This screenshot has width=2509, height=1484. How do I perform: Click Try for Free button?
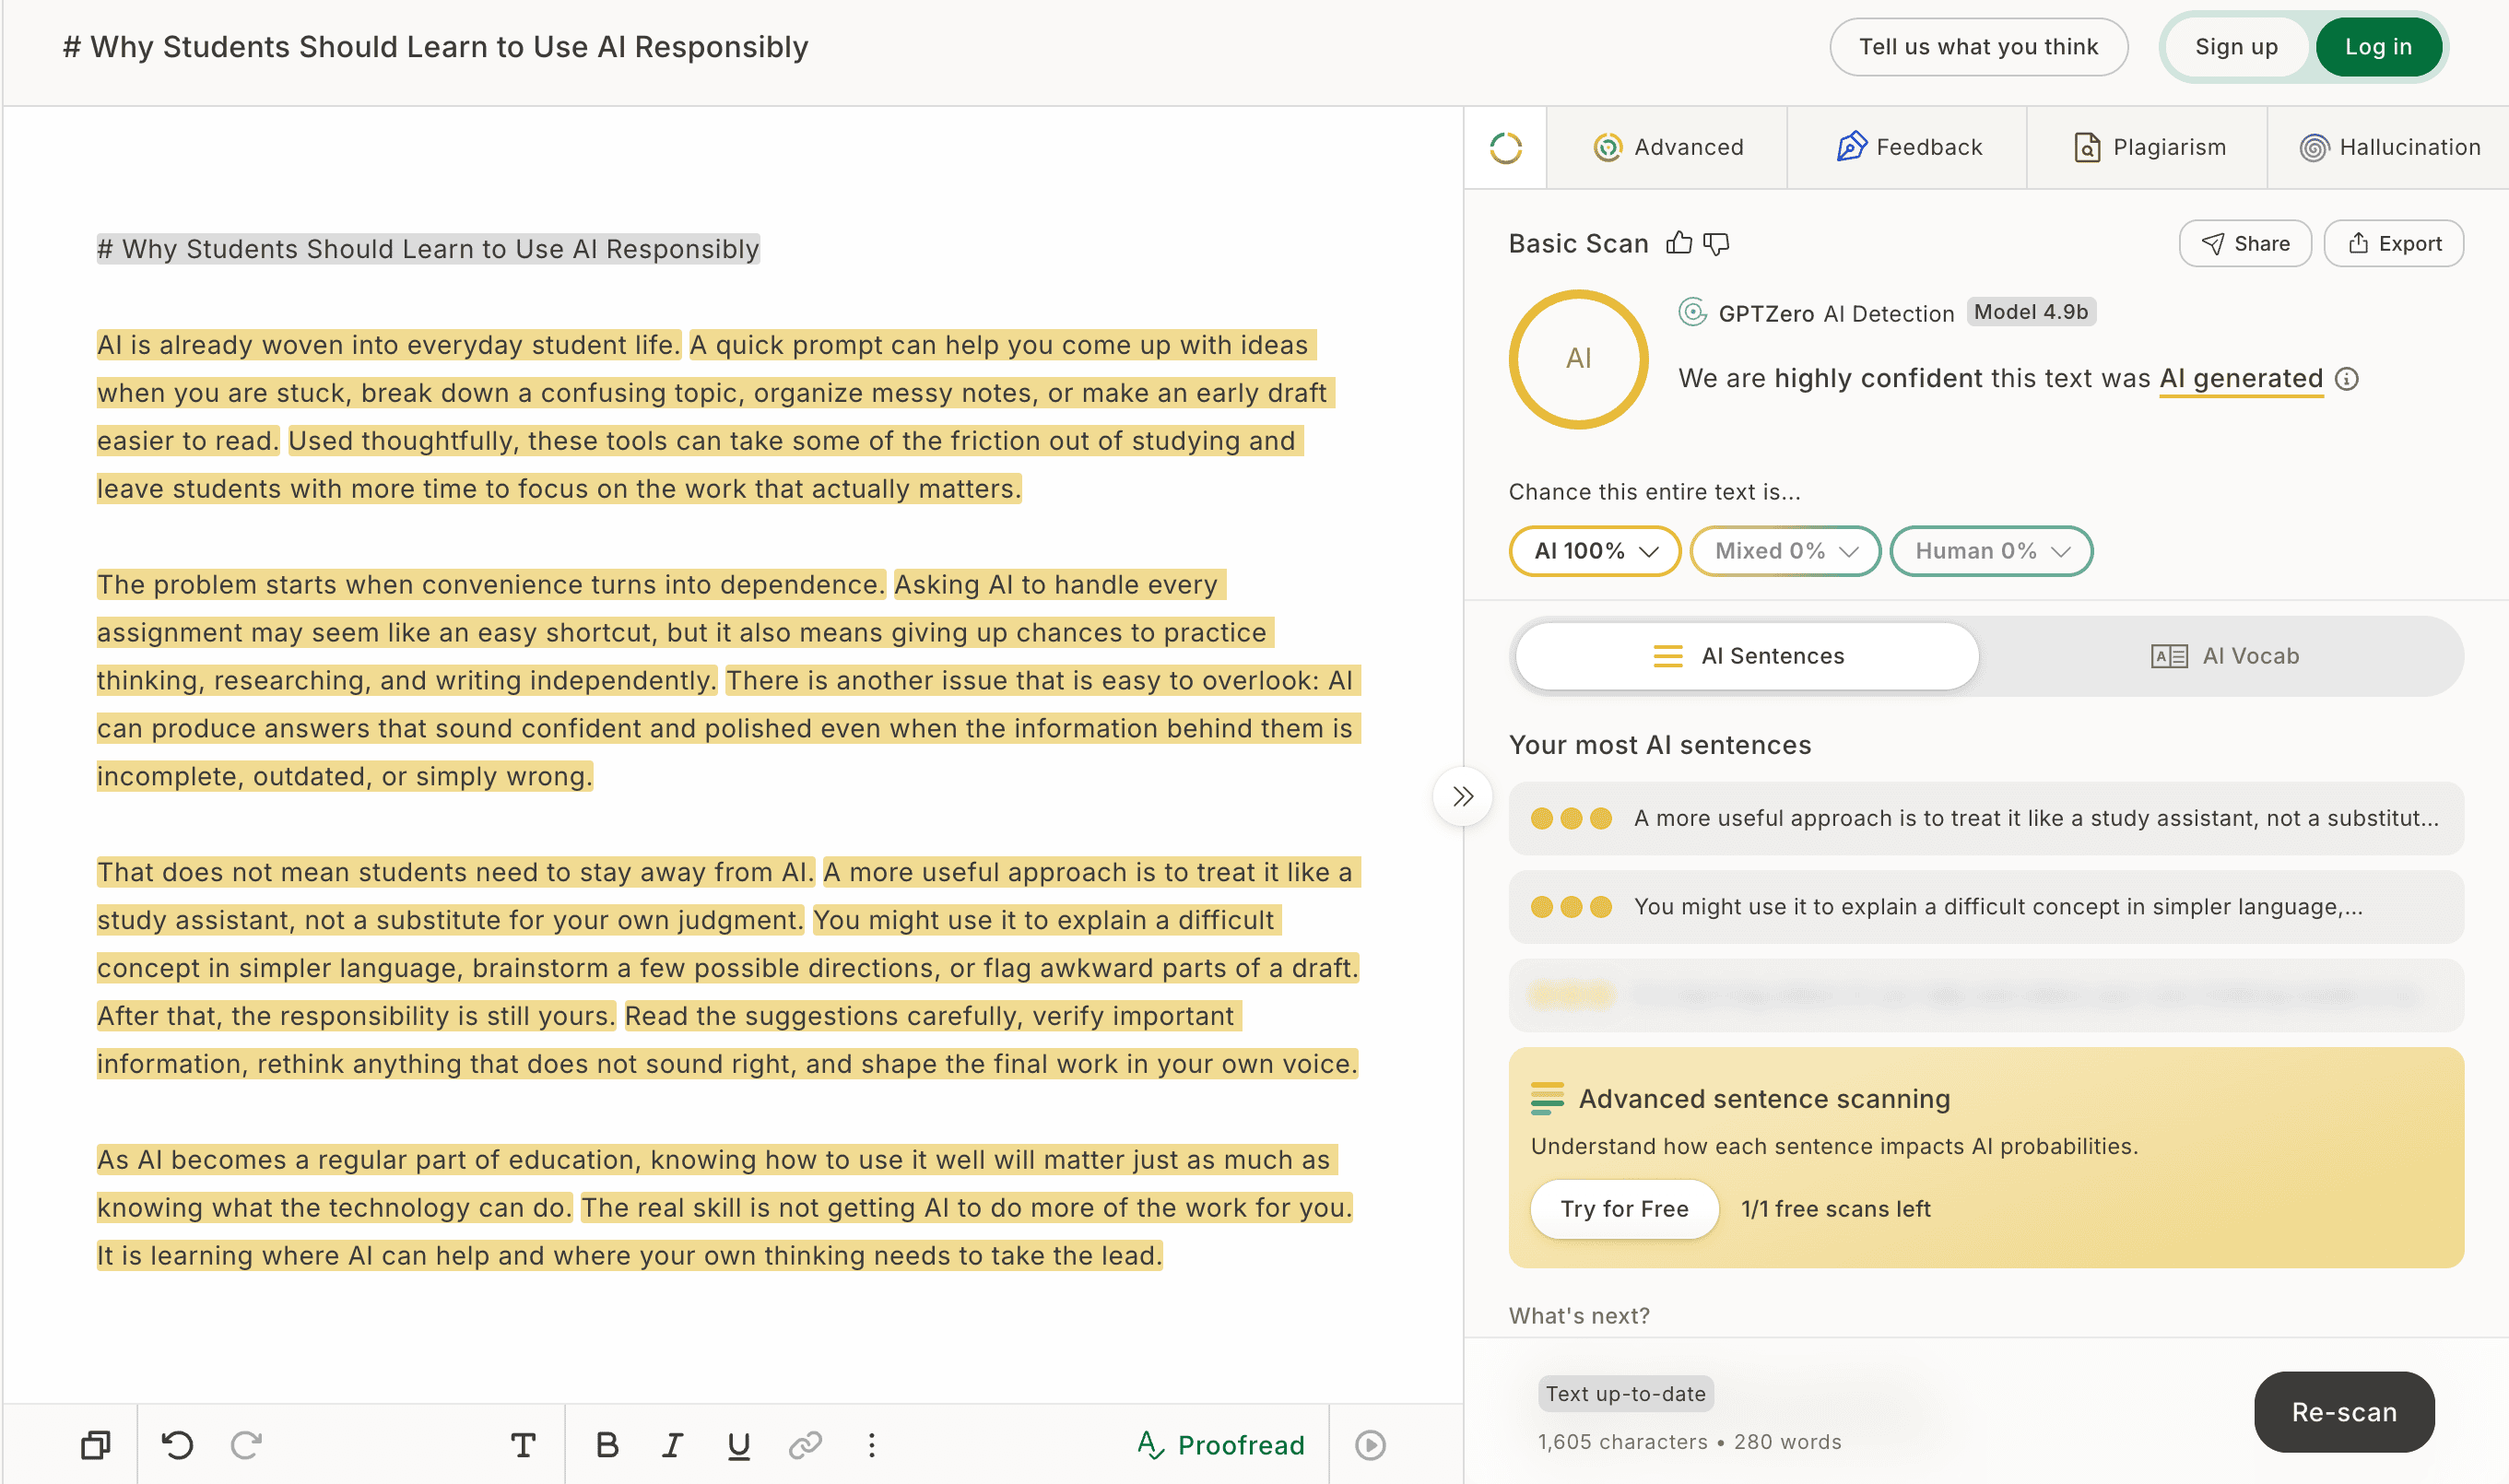1624,1208
